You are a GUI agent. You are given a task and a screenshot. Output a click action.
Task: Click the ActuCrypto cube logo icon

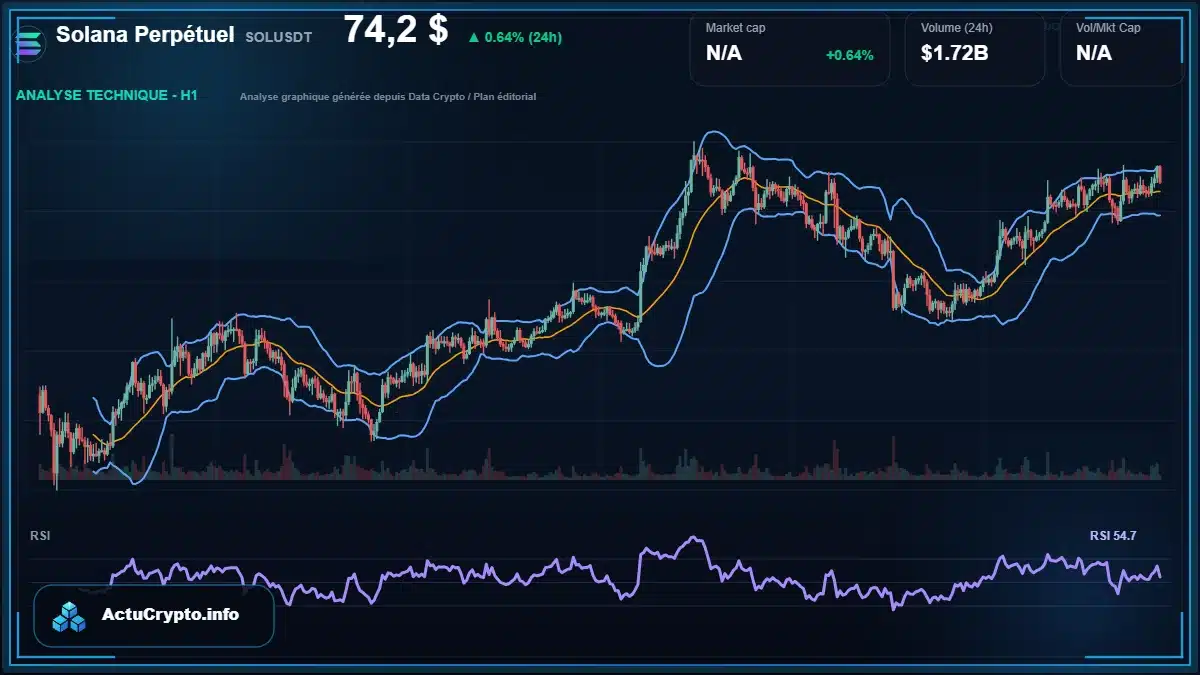[70, 616]
